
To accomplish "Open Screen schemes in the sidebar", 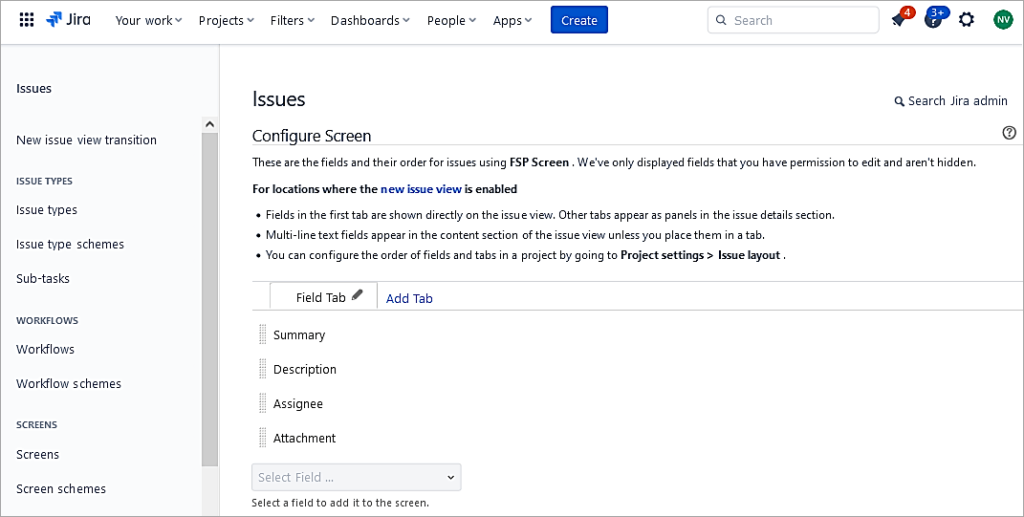I will (61, 489).
